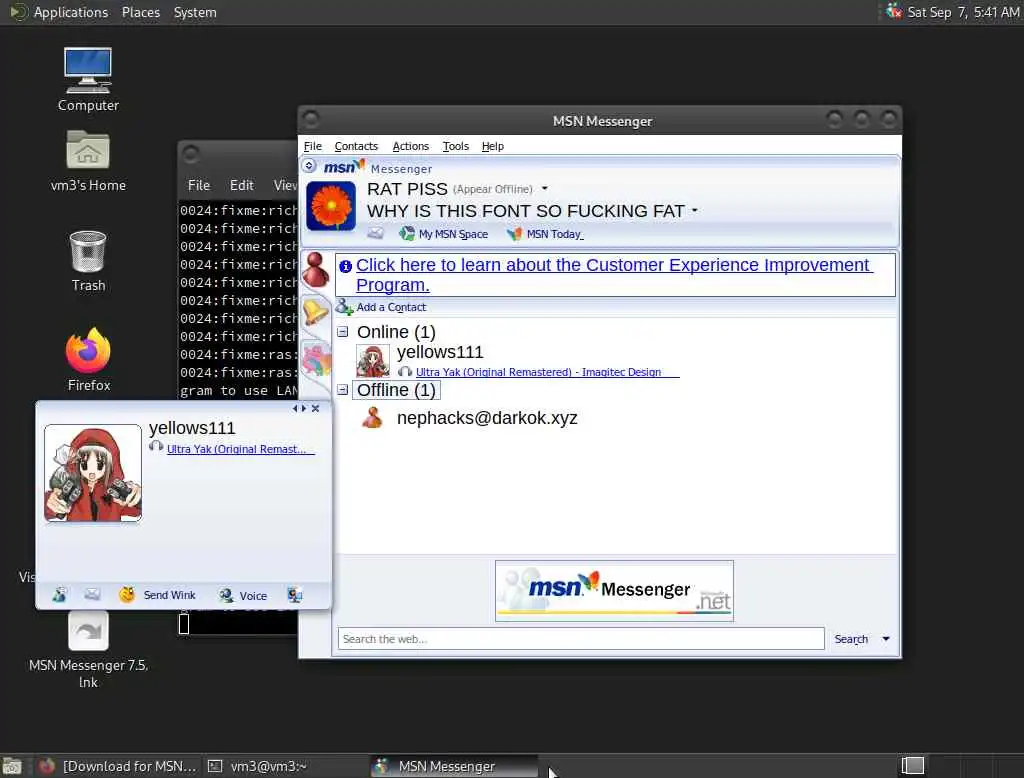Viewport: 1024px width, 778px height.
Task: Select yellows111 in the contact list
Action: [440, 352]
